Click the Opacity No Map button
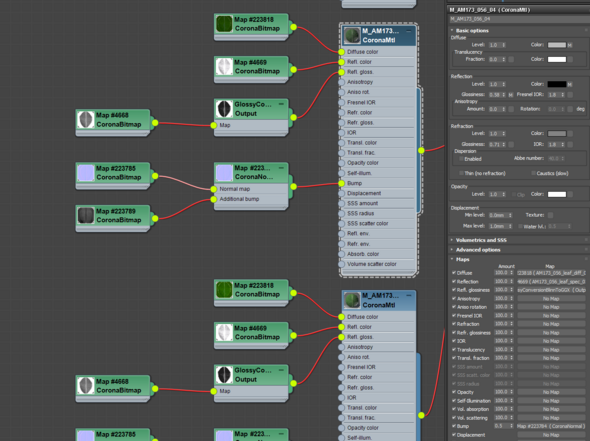The height and width of the screenshot is (441, 590). pyautogui.click(x=551, y=392)
